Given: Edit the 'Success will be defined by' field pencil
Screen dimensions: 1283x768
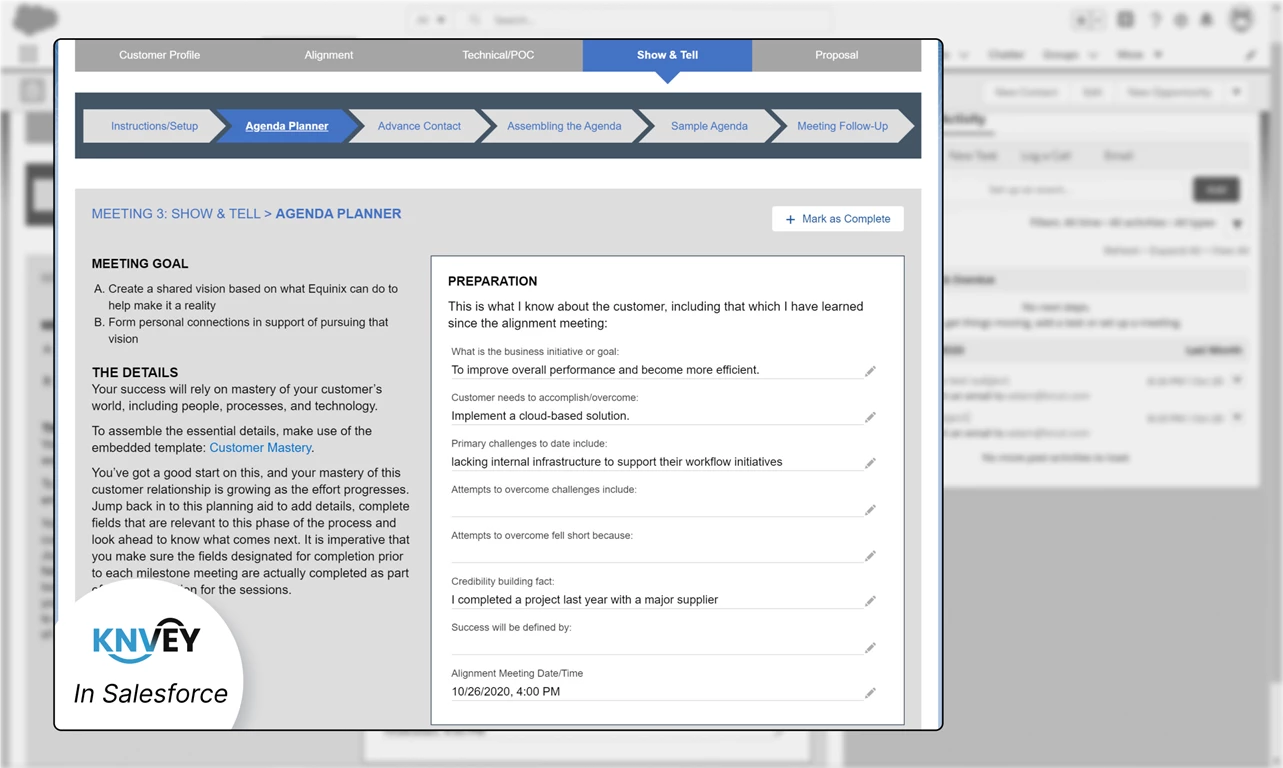Looking at the screenshot, I should [870, 647].
